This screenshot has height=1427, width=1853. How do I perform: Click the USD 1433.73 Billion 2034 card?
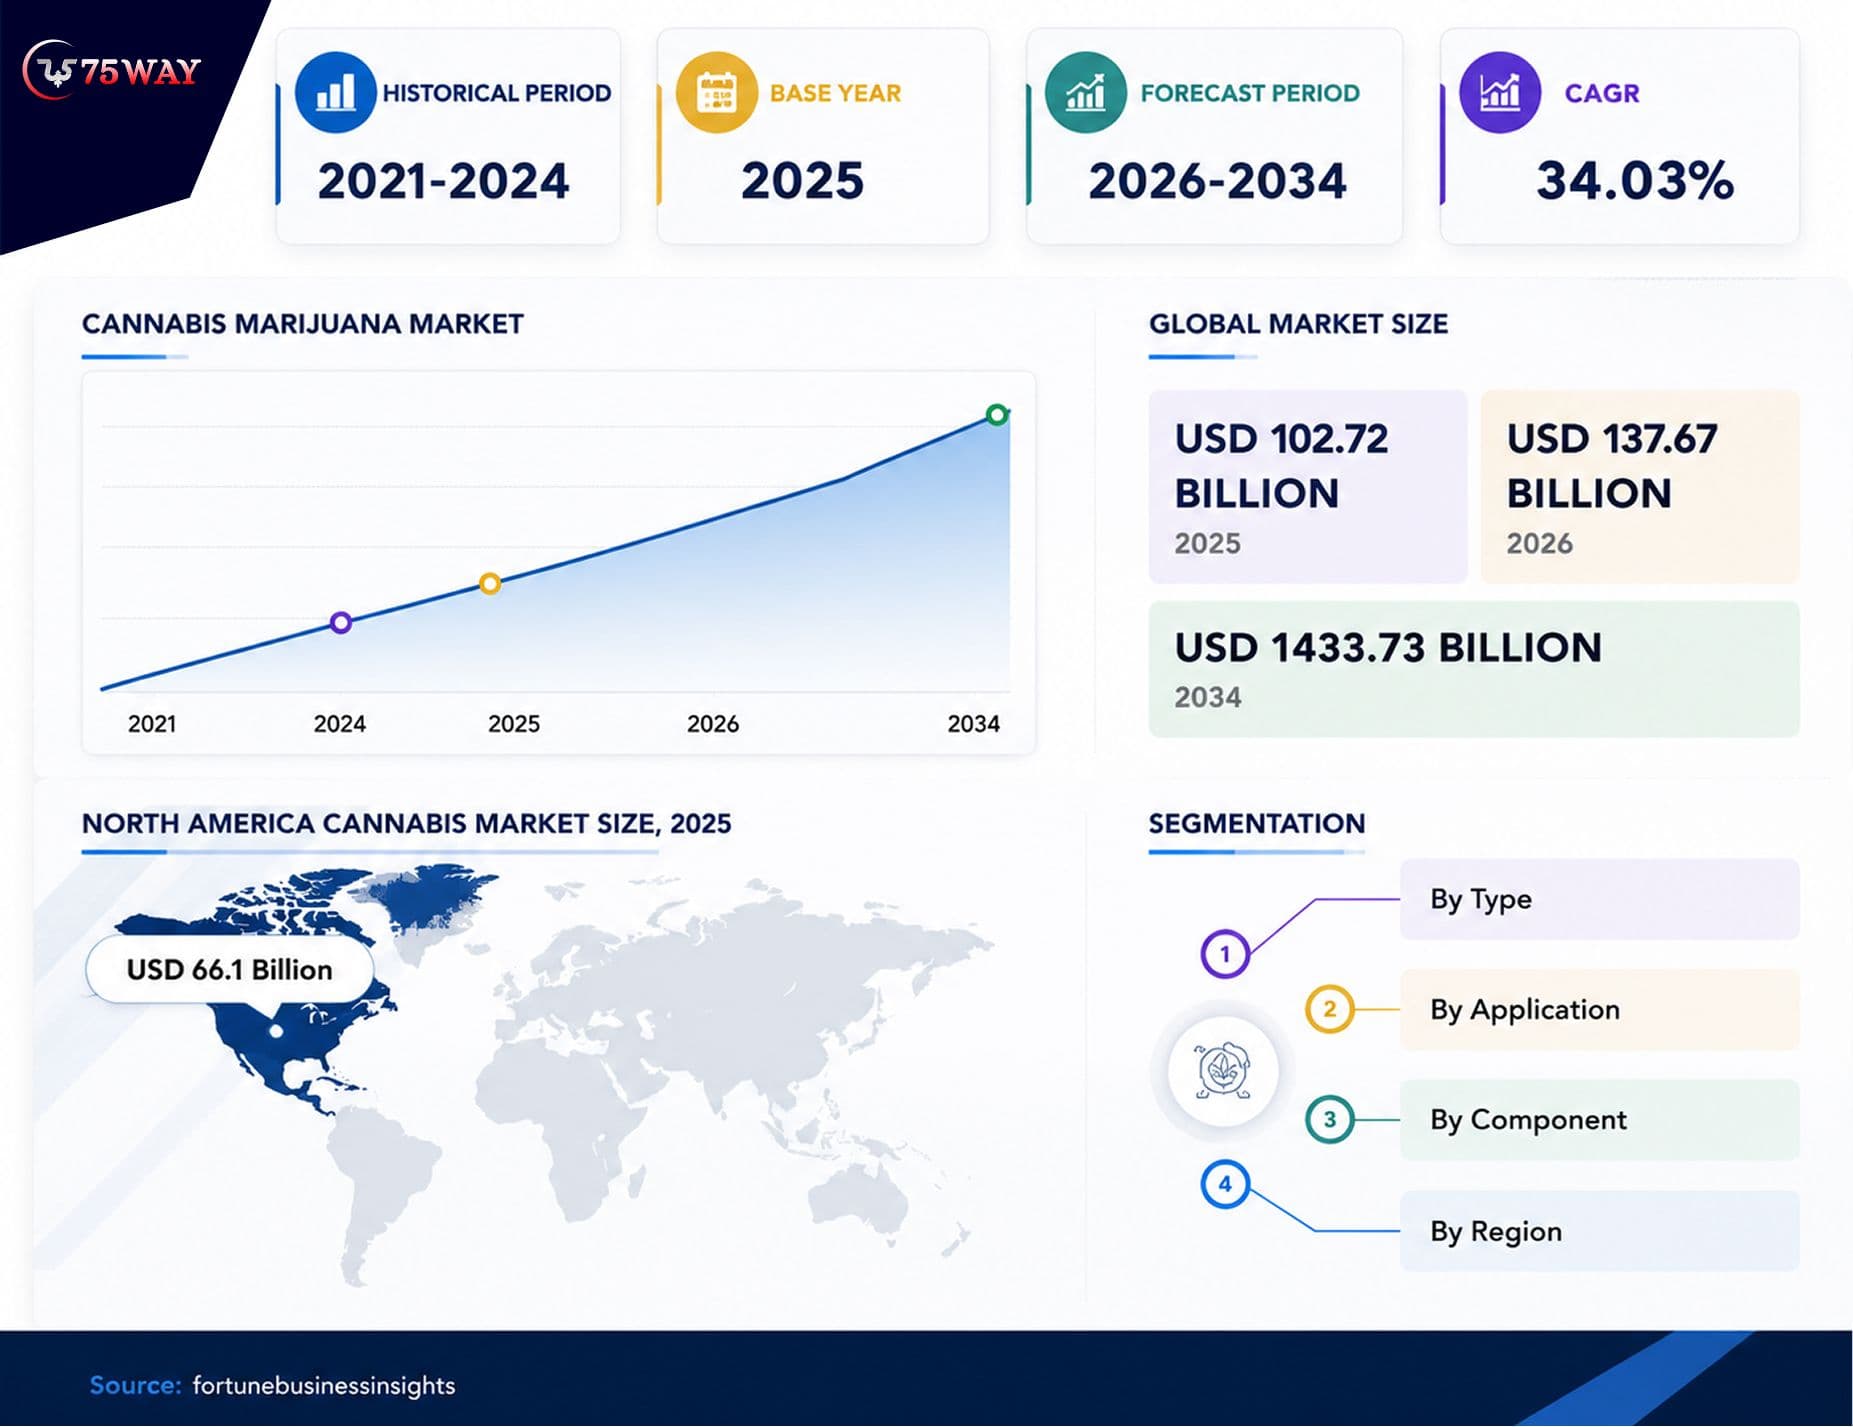click(x=1474, y=669)
